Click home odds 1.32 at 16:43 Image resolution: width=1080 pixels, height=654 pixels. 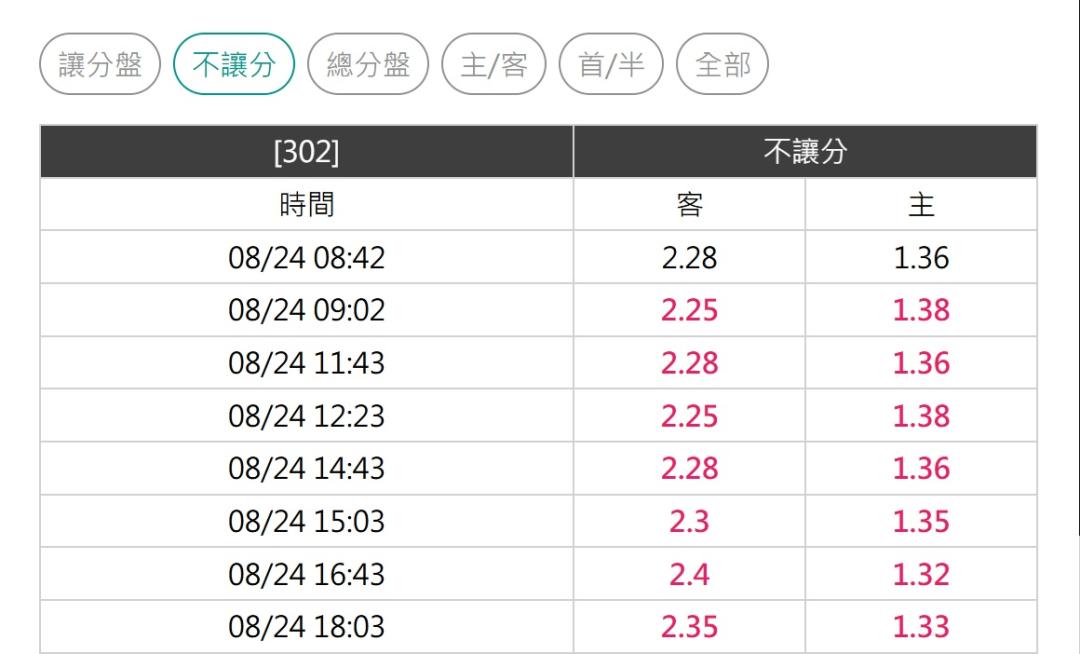click(x=921, y=574)
